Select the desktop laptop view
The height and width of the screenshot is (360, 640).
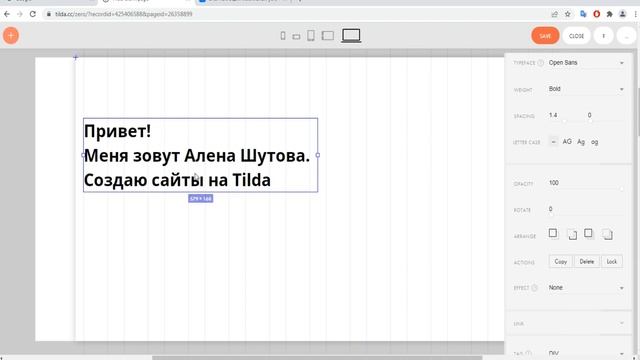point(351,36)
